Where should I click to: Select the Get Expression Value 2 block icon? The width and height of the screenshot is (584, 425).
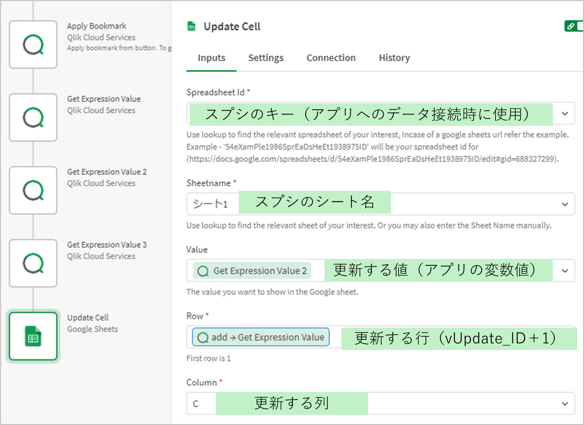coord(33,190)
